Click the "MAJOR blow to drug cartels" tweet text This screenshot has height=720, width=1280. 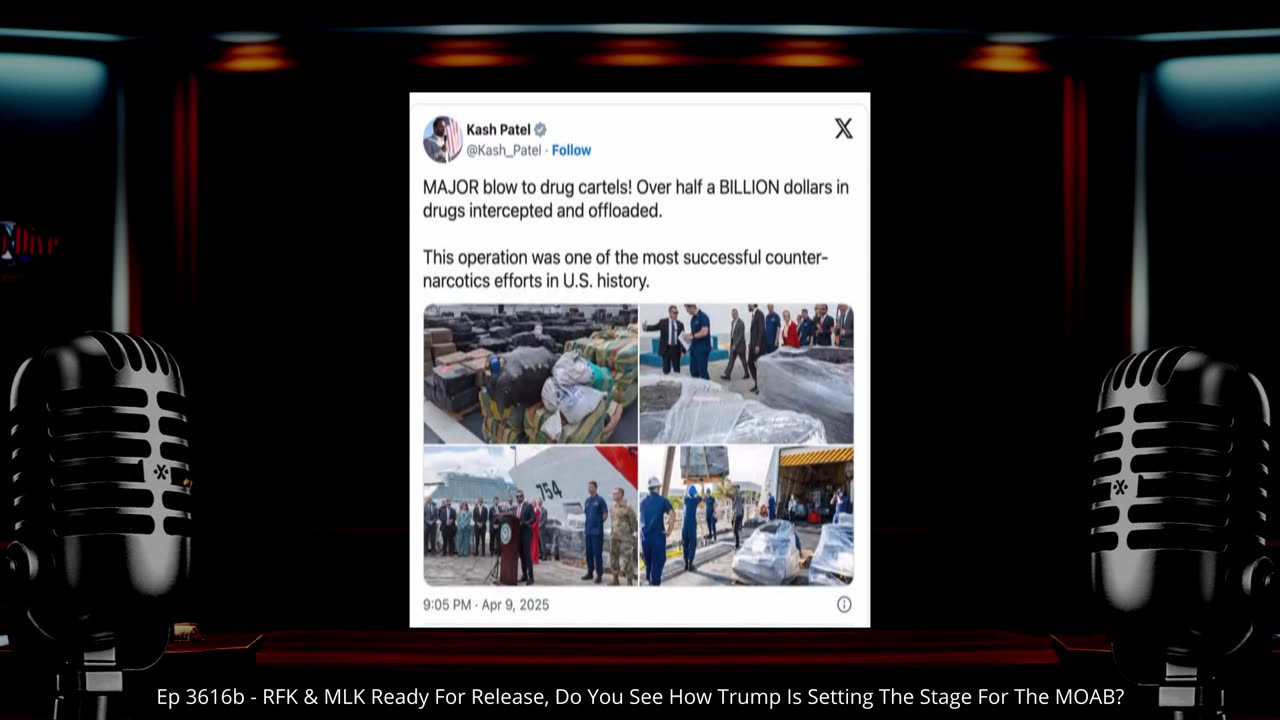click(x=636, y=199)
